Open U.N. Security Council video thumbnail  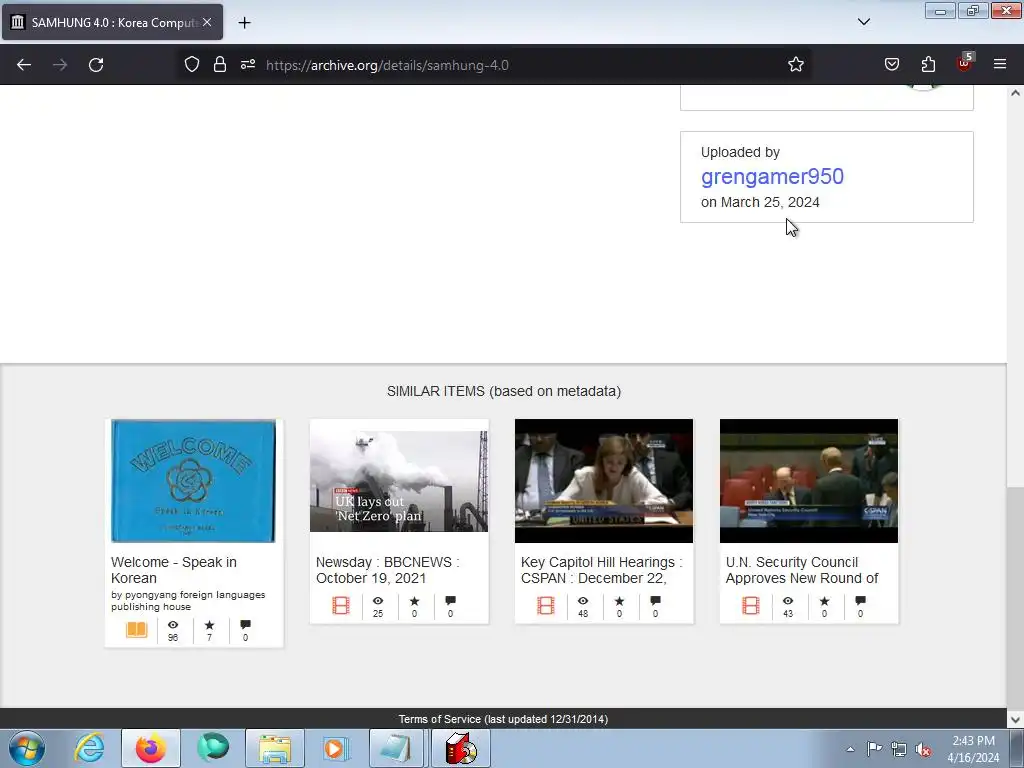(x=809, y=481)
